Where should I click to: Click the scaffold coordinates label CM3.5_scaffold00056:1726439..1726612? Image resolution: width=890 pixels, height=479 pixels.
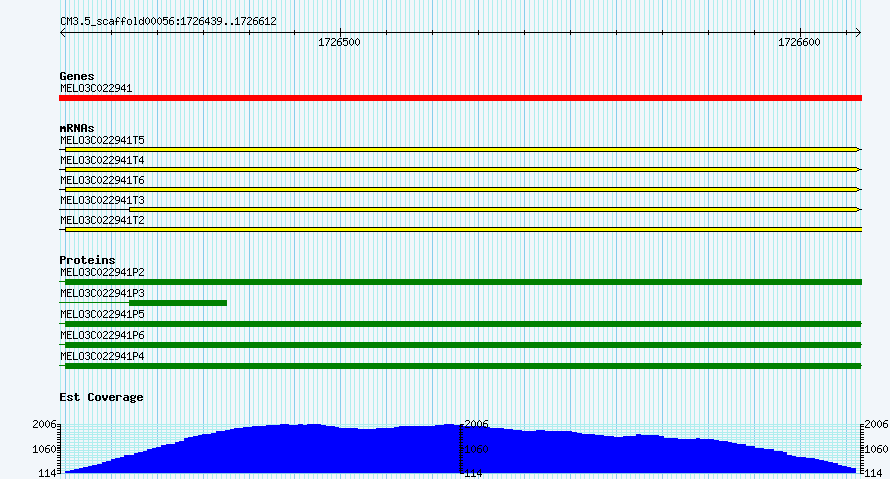point(169,22)
